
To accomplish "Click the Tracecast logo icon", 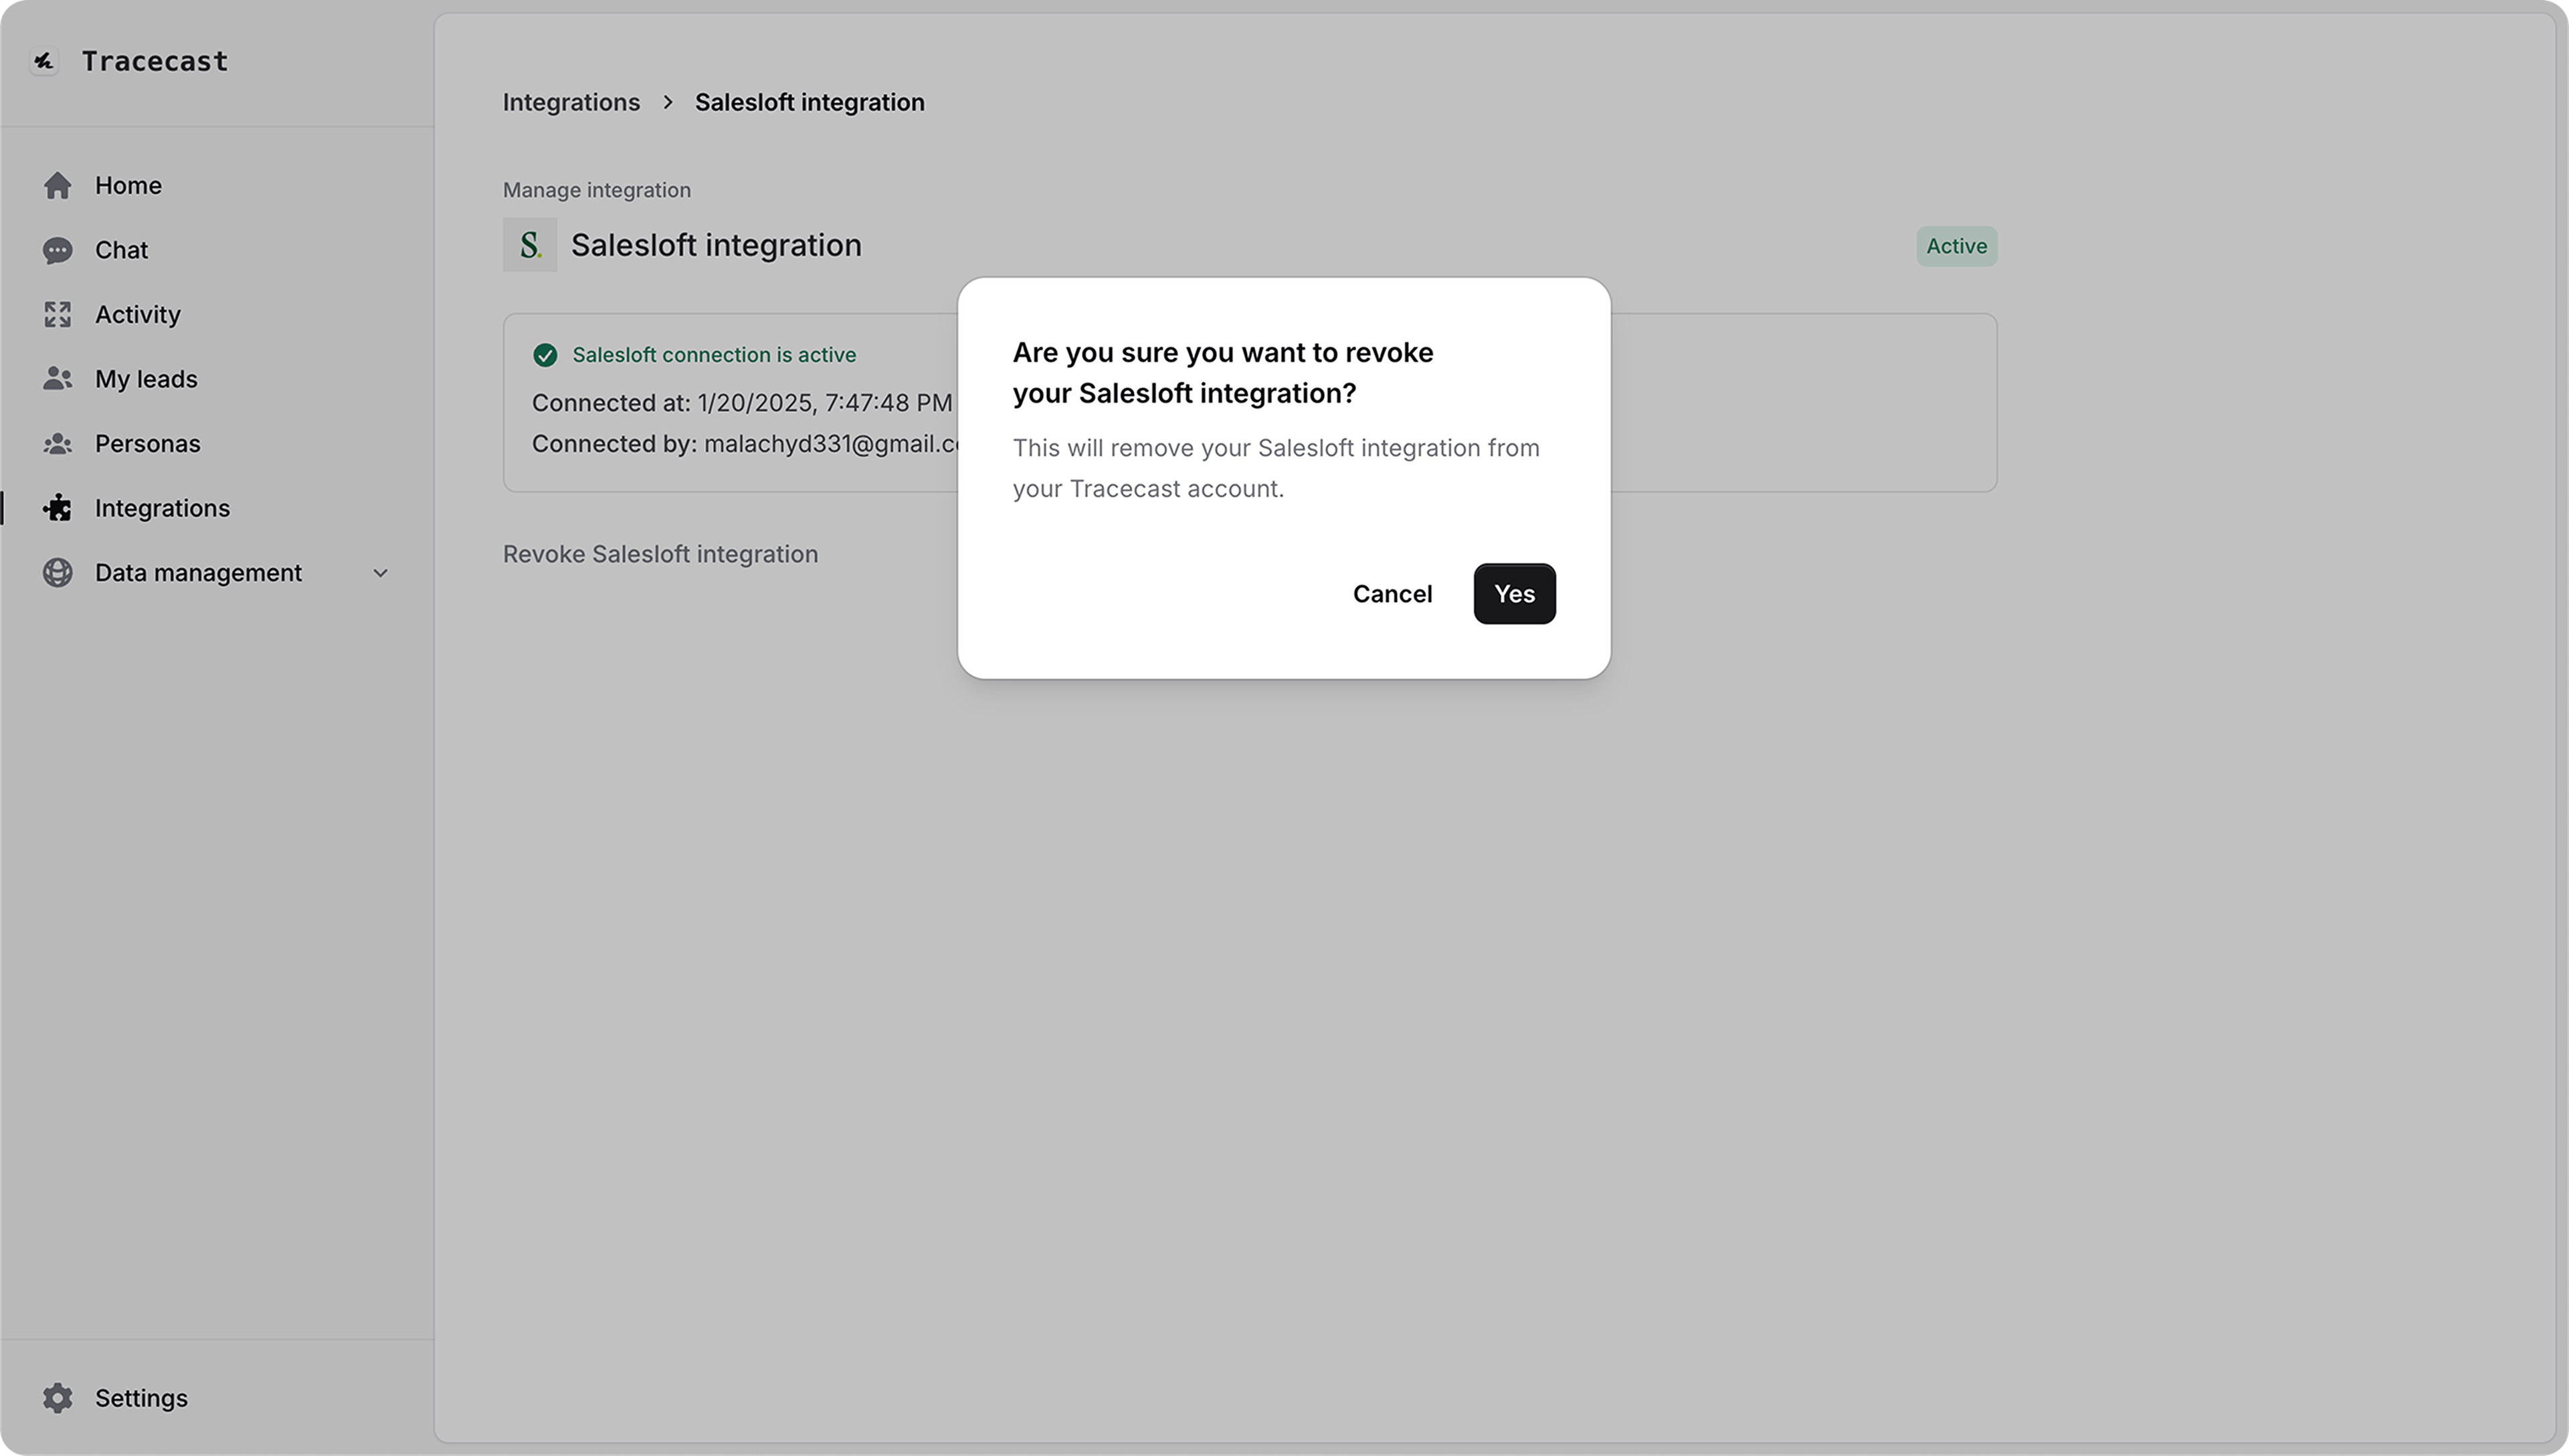I will click(x=43, y=61).
